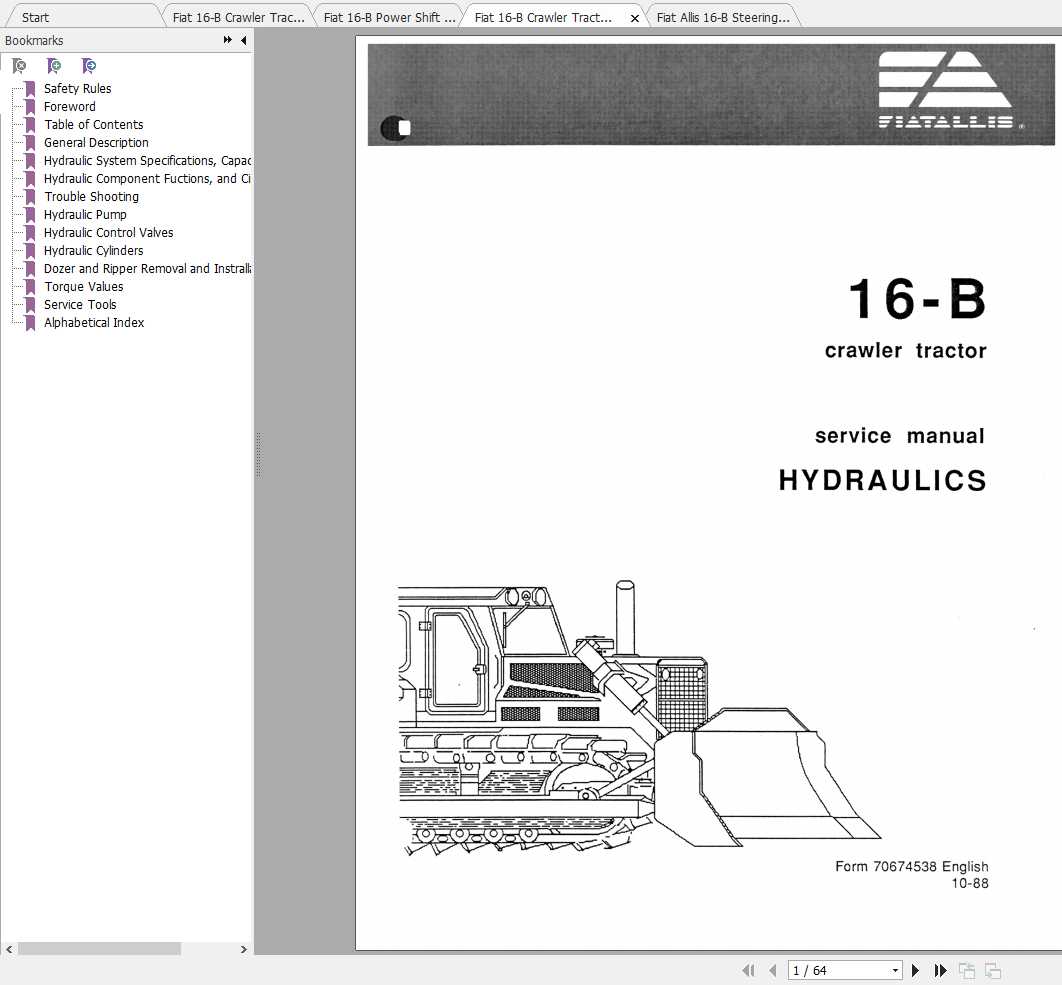Click the bookmark icon beside Hydraulic Pump
The height and width of the screenshot is (985, 1062).
tap(30, 215)
